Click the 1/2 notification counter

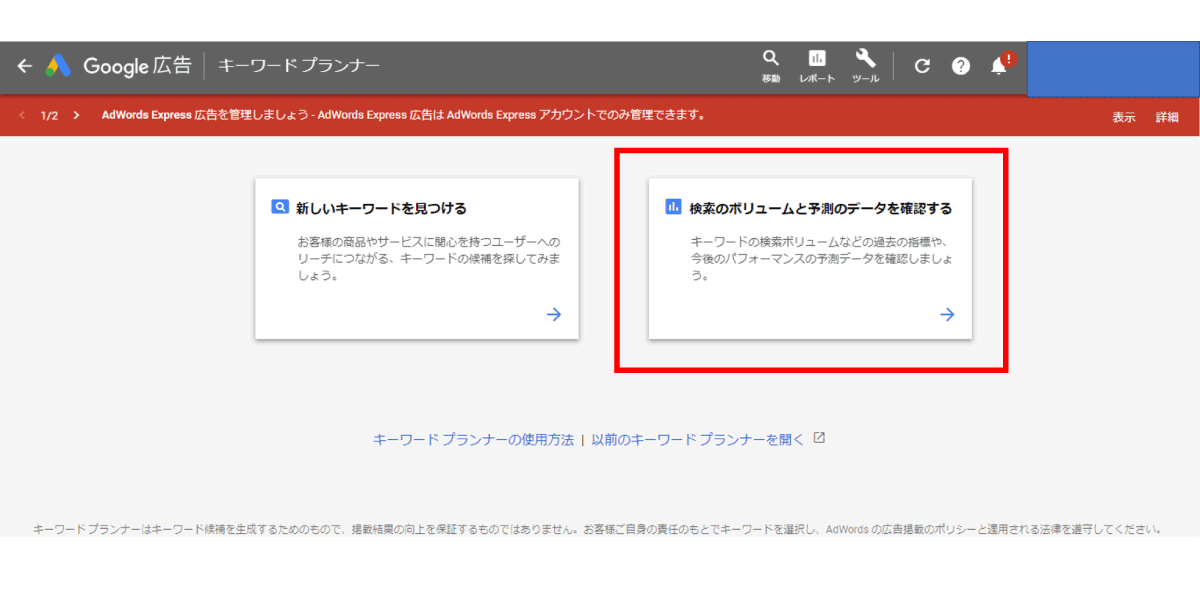[x=49, y=115]
